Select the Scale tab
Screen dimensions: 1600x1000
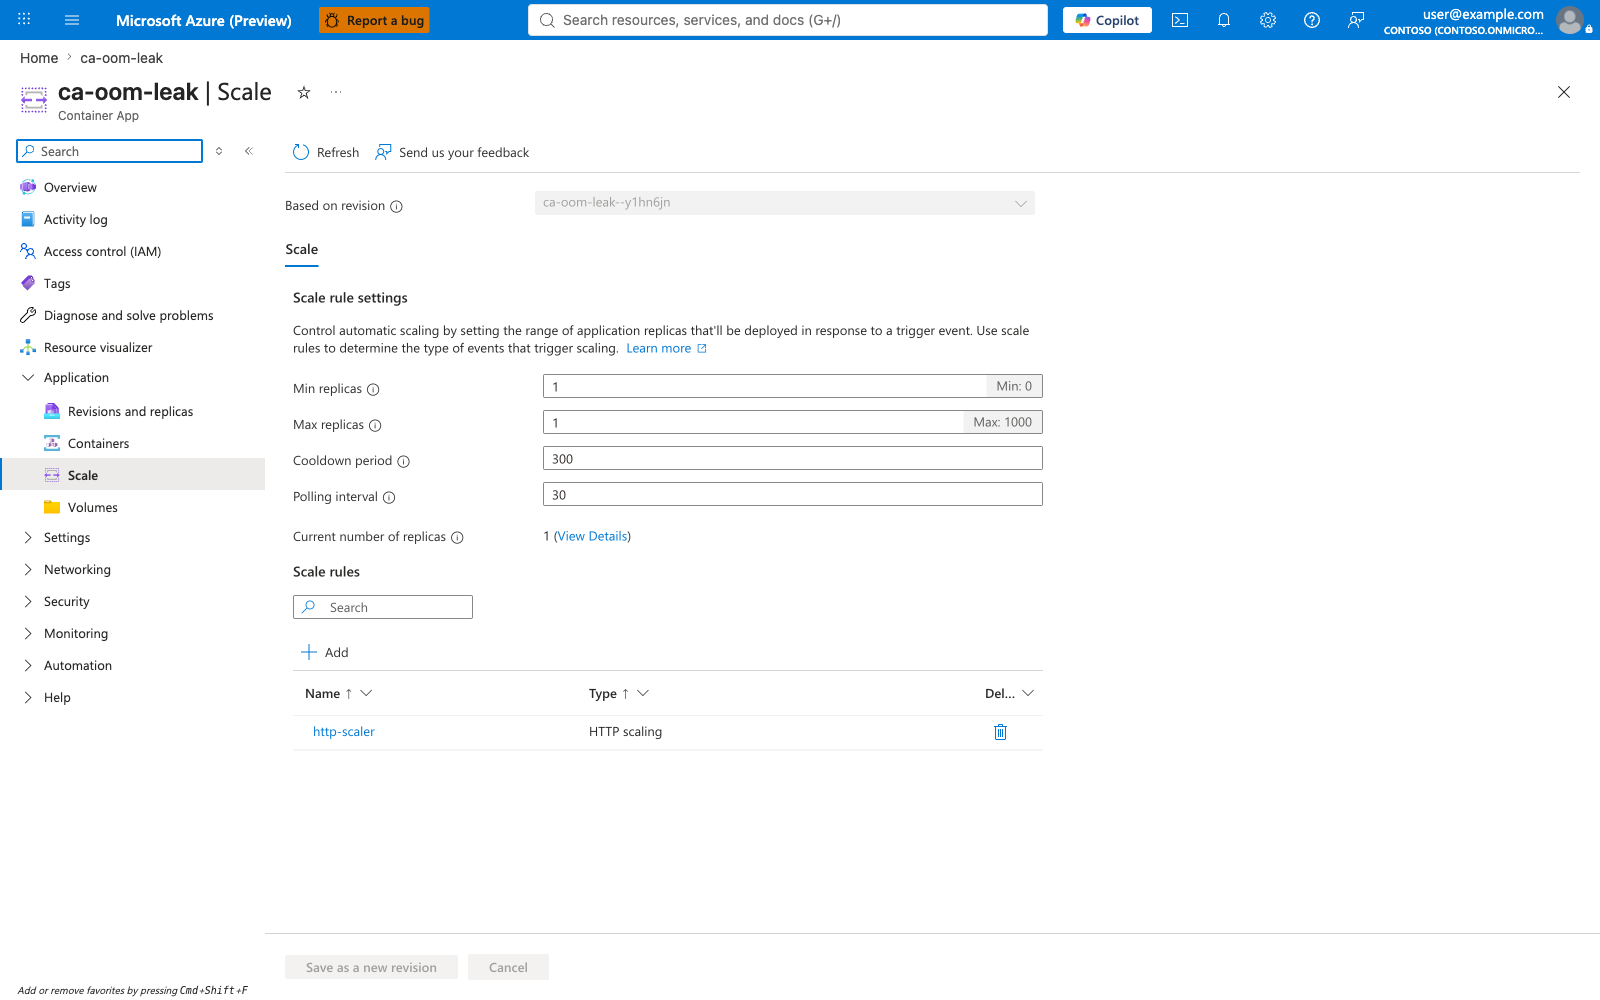tap(302, 250)
